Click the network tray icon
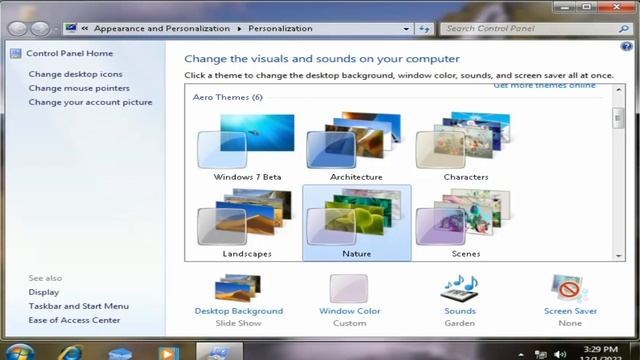The height and width of the screenshot is (360, 640). click(541, 355)
